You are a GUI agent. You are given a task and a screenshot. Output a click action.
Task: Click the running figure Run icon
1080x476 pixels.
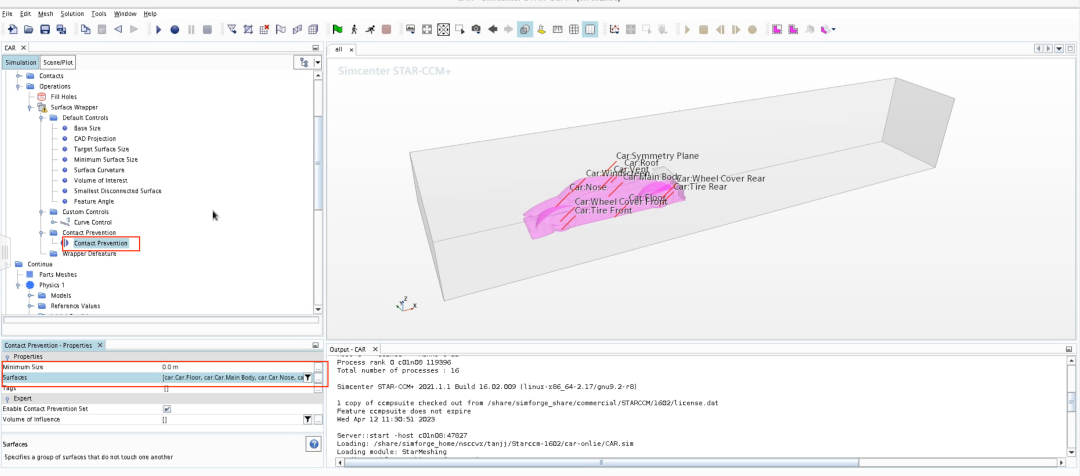[370, 29]
